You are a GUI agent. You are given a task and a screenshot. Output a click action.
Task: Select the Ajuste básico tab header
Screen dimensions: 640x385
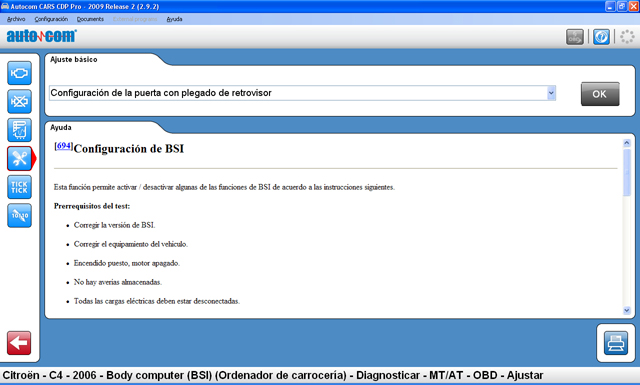(x=73, y=60)
